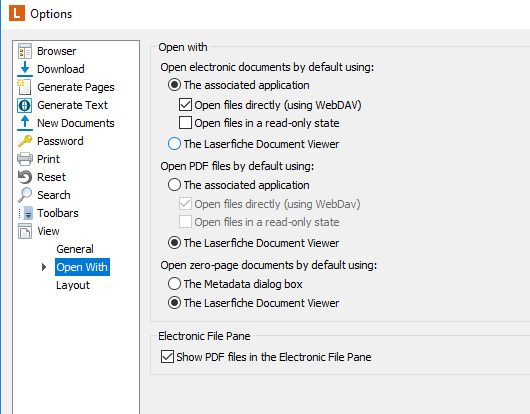The image size is (530, 414).
Task: Expand the Open With tree arrow
Action: pyautogui.click(x=44, y=267)
